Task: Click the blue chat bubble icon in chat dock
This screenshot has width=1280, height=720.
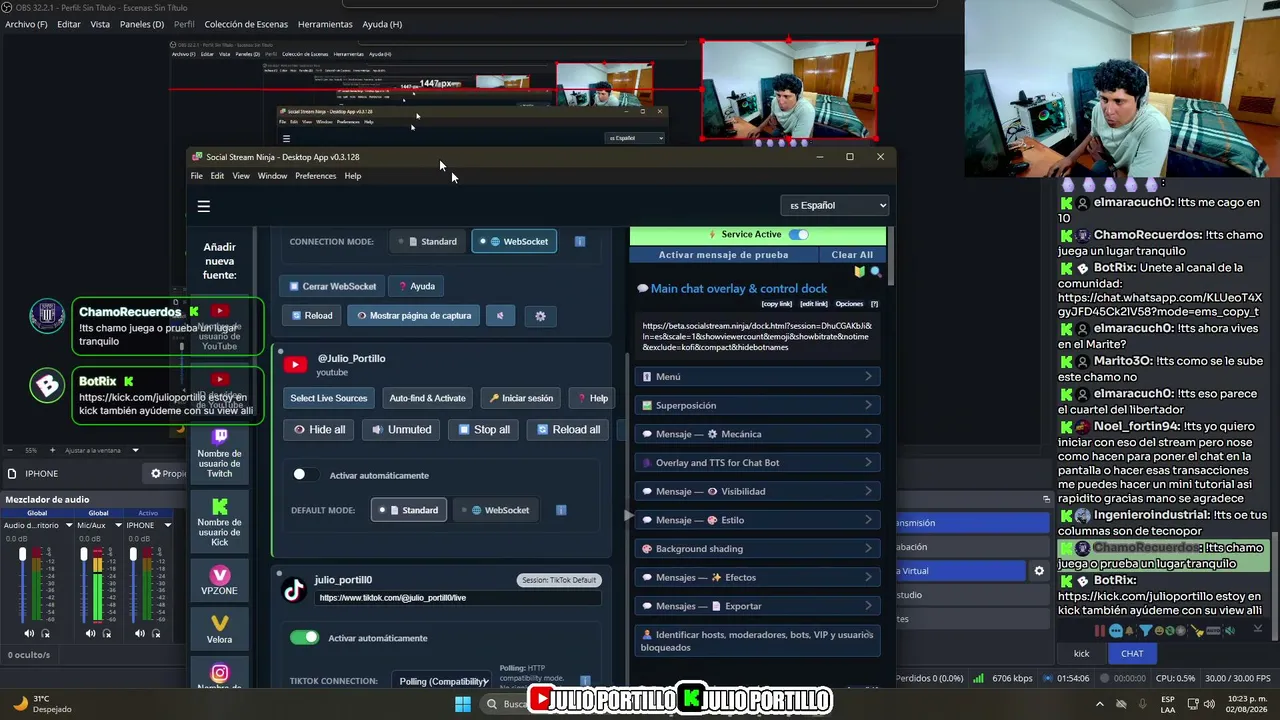Action: pos(1115,631)
